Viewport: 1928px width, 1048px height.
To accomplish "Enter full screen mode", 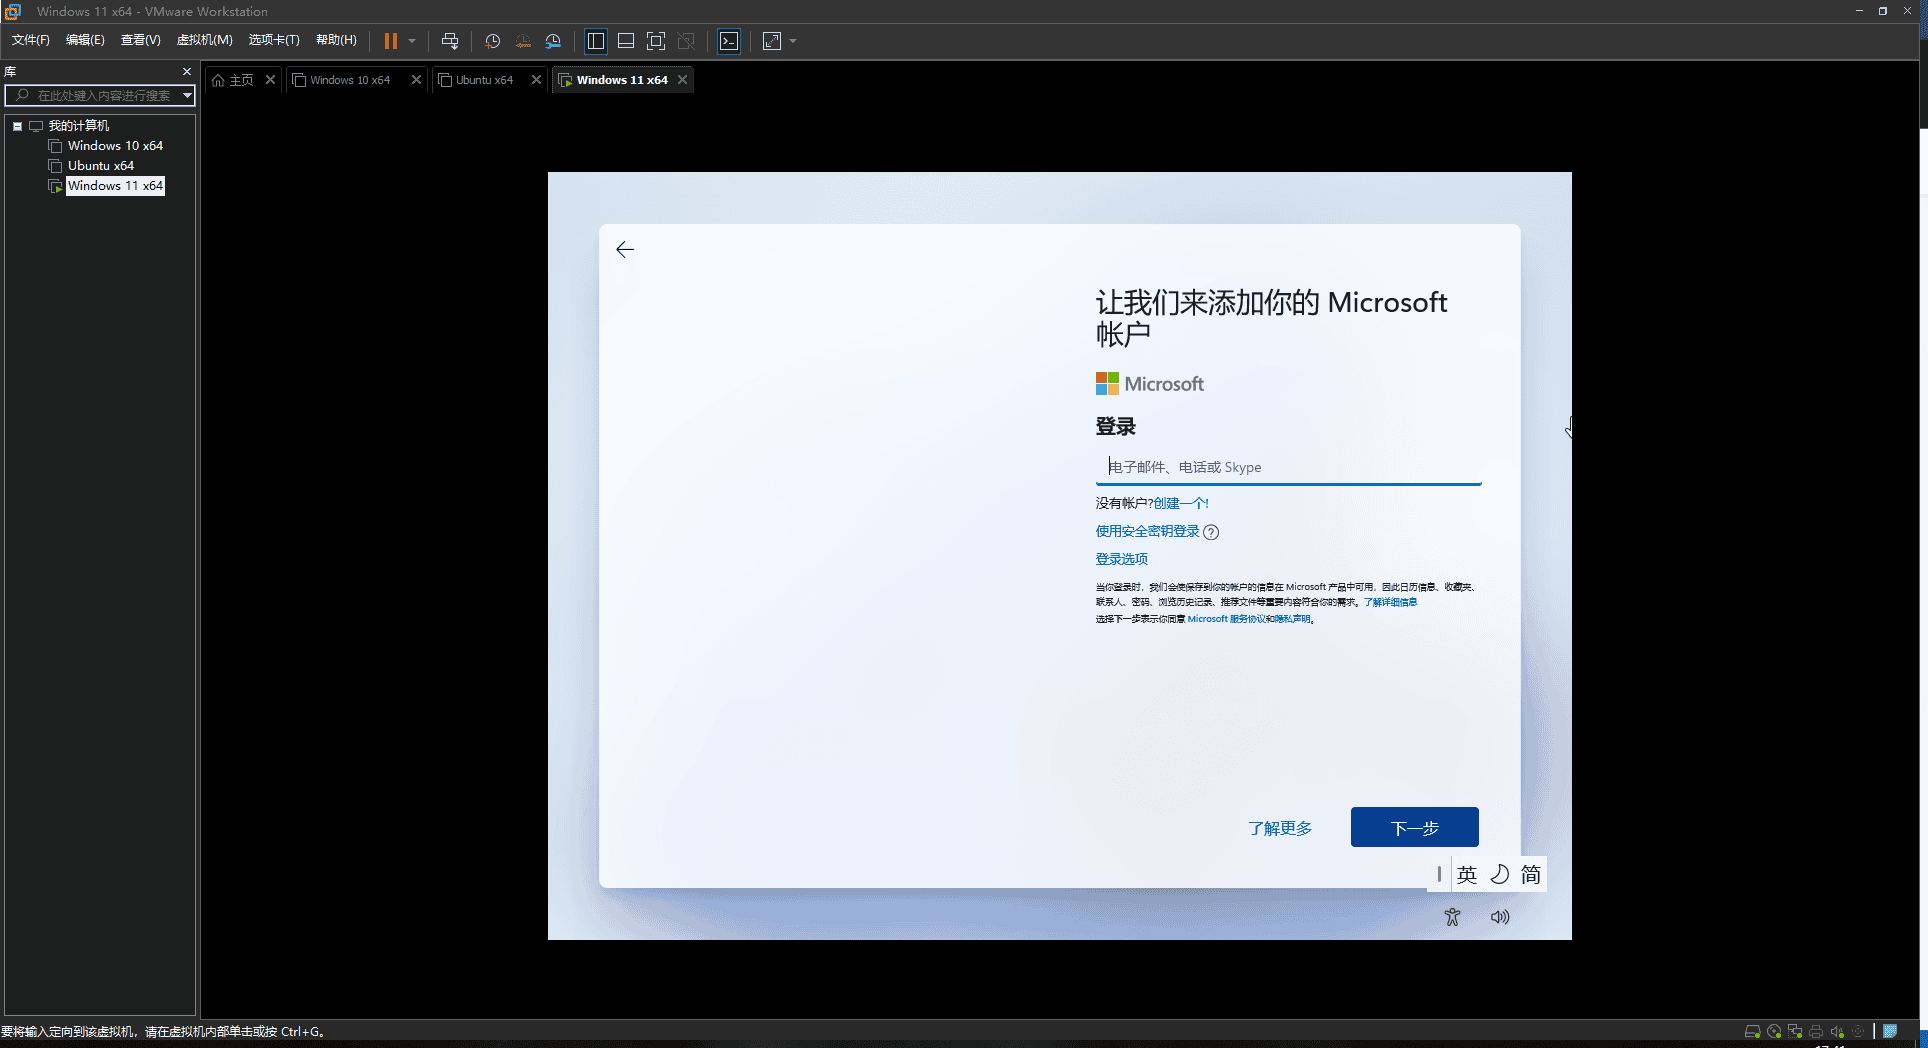I will [656, 41].
